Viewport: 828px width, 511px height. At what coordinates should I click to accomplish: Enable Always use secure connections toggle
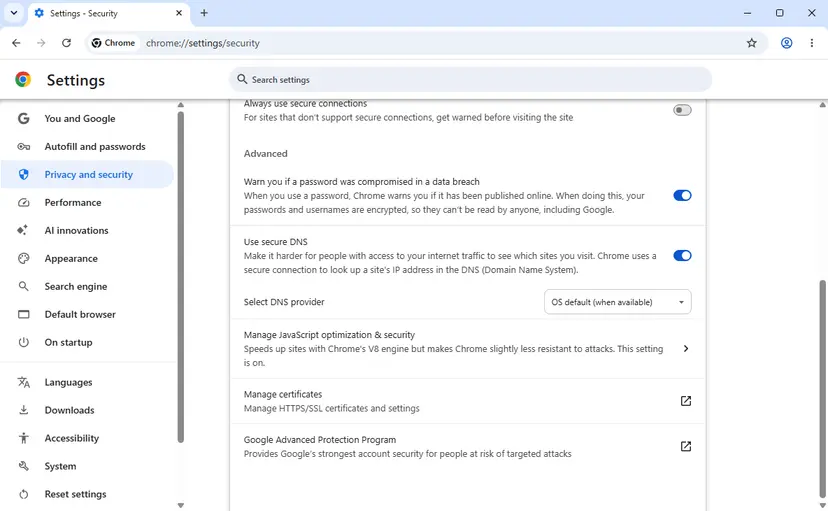pos(682,110)
